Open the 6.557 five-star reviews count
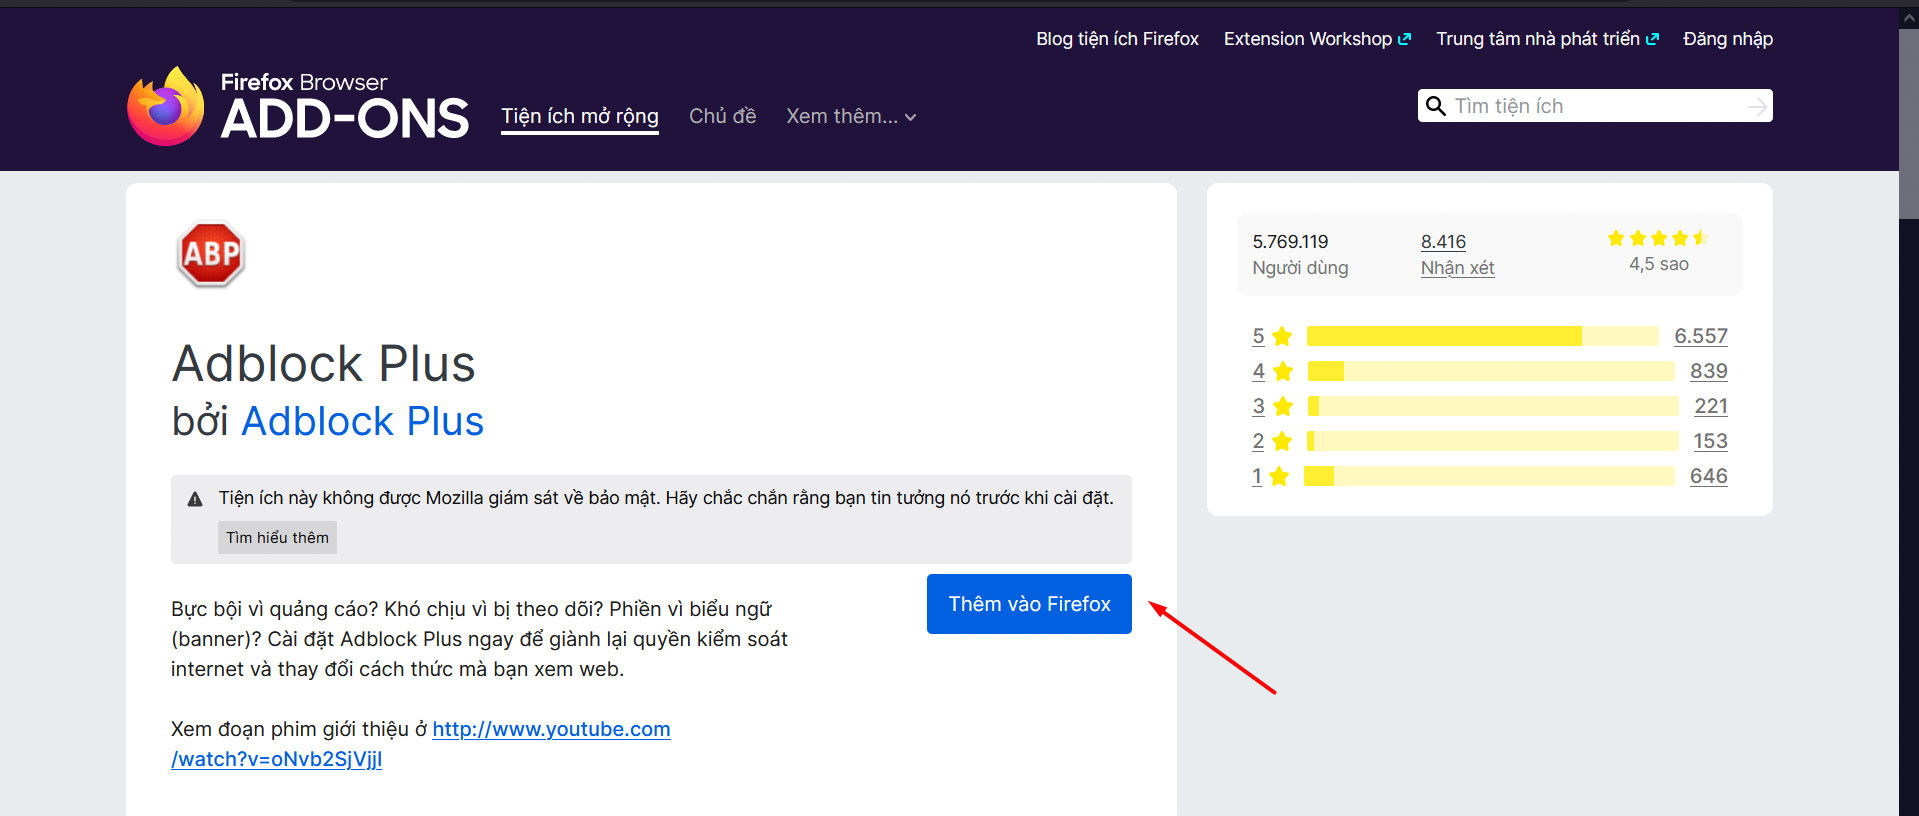 (x=1701, y=336)
